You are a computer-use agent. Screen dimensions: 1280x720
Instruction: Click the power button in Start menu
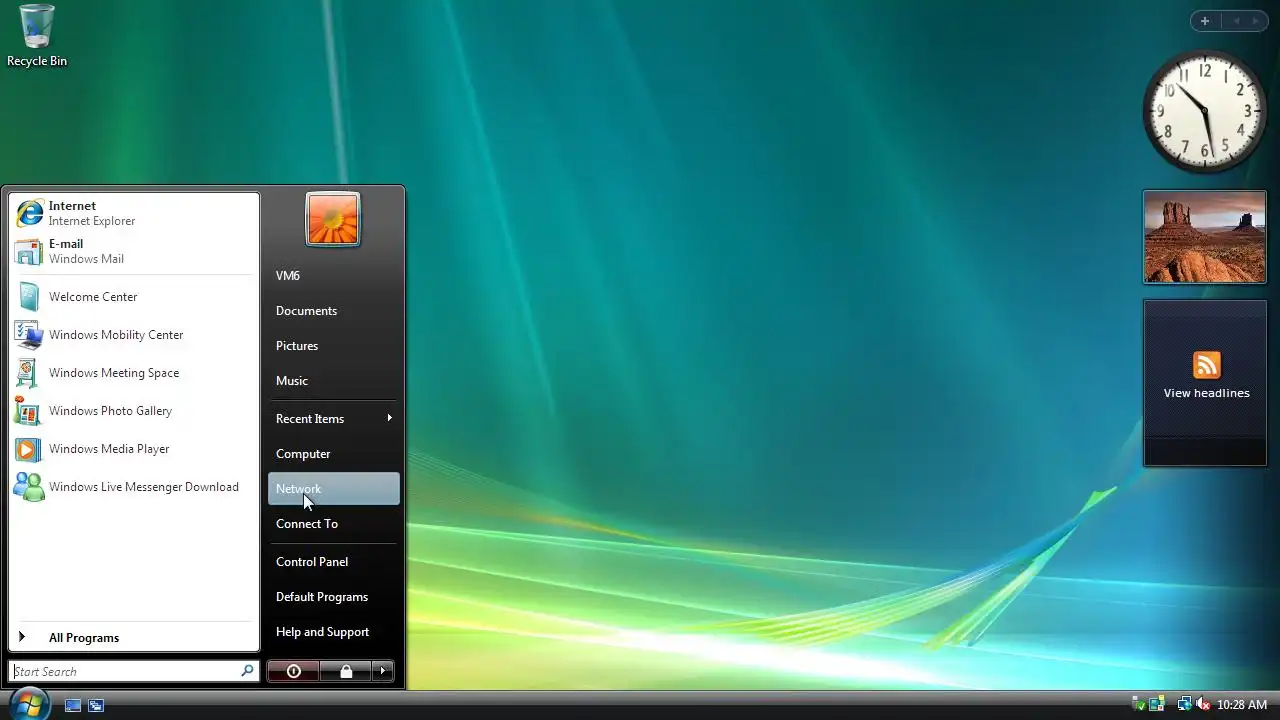pos(294,671)
